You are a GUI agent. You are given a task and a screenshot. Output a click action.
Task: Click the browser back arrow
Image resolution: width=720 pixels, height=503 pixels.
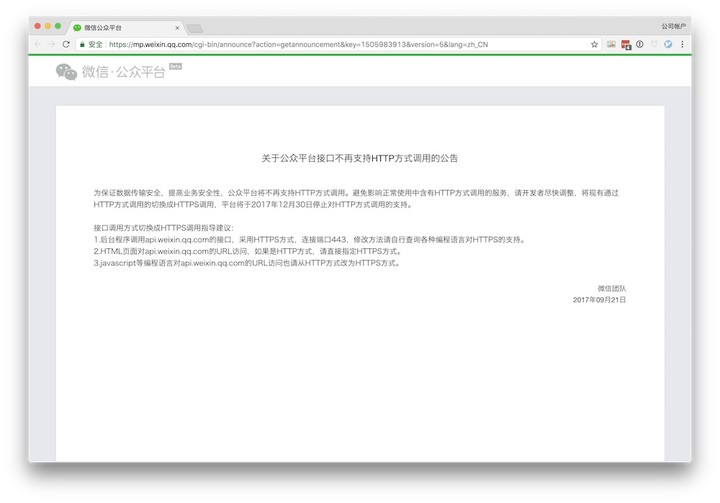click(x=38, y=44)
